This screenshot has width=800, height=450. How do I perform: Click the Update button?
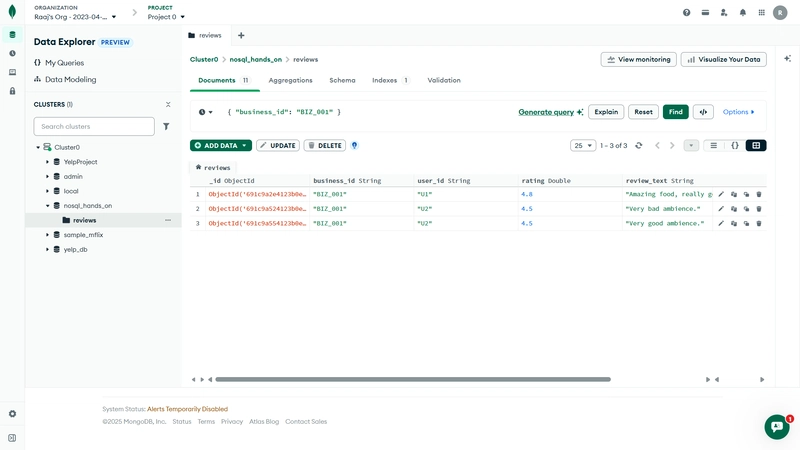[x=278, y=145]
